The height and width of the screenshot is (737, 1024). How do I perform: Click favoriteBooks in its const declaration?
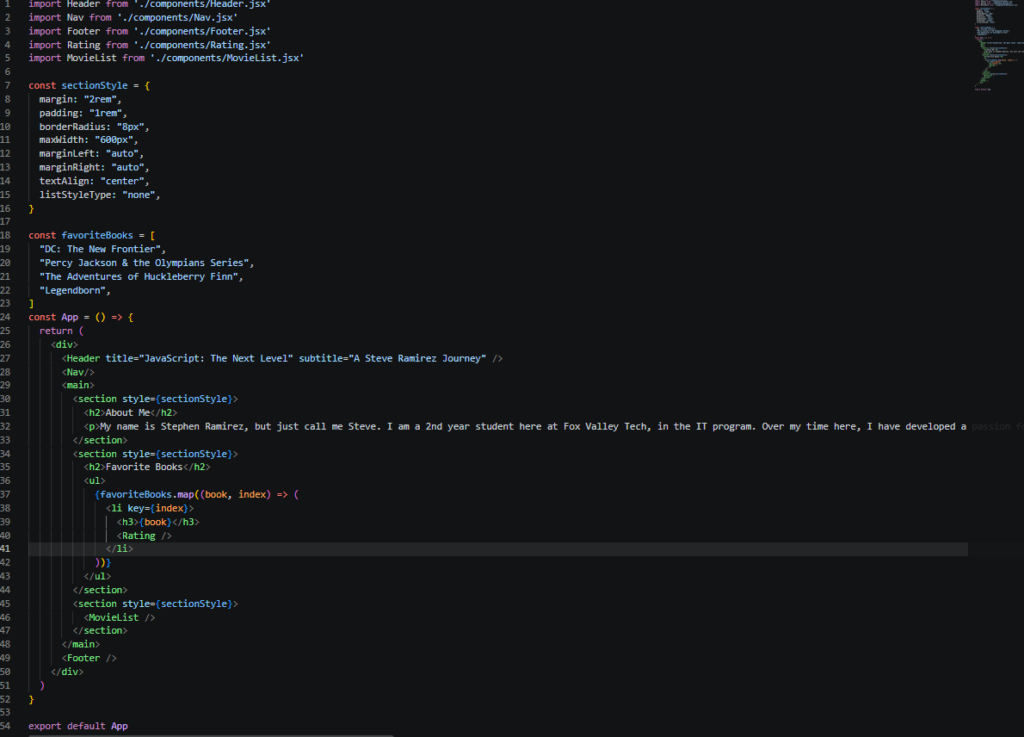coord(97,235)
